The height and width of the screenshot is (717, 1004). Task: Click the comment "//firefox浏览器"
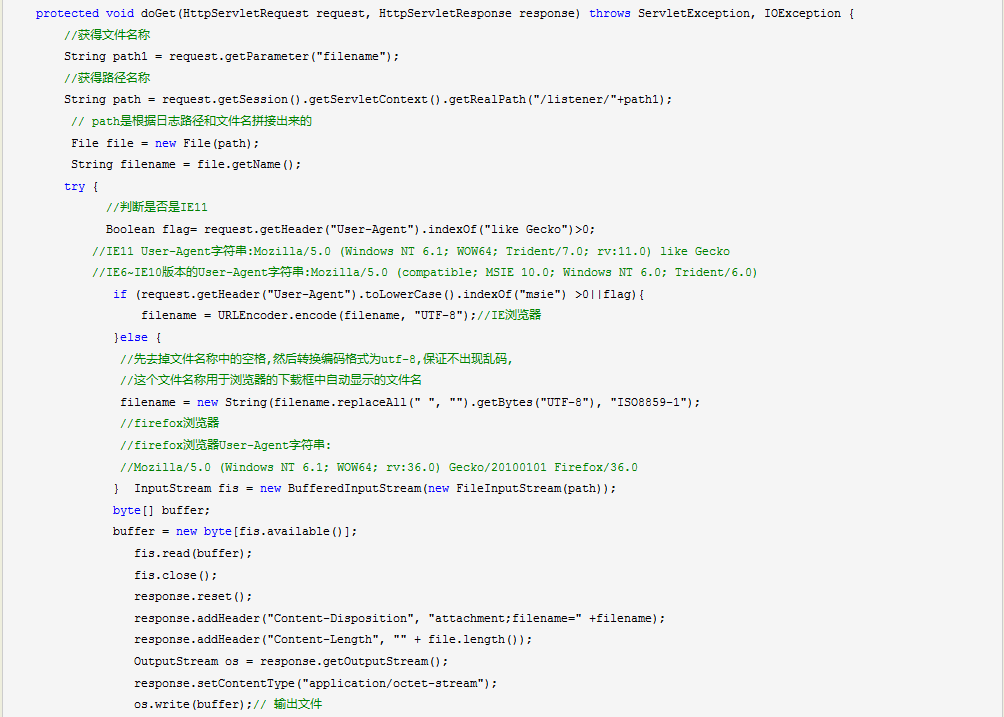pos(170,423)
